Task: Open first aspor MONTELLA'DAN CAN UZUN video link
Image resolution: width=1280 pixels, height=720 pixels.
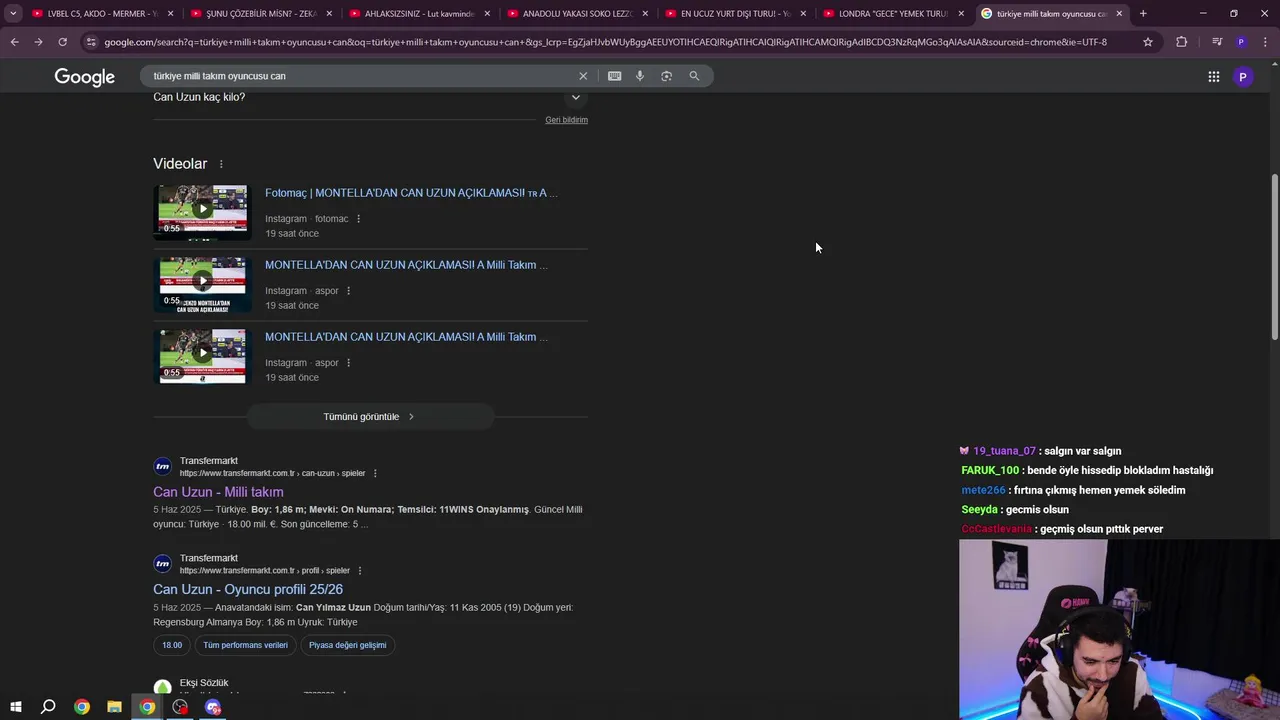Action: tap(406, 265)
